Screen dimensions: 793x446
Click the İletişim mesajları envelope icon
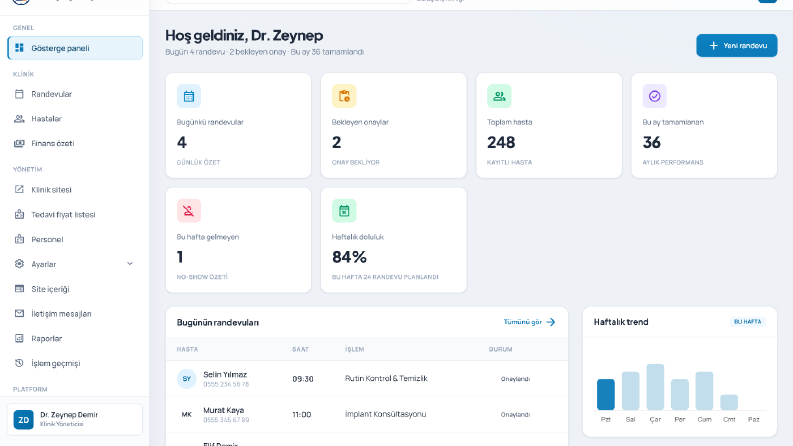coord(19,314)
